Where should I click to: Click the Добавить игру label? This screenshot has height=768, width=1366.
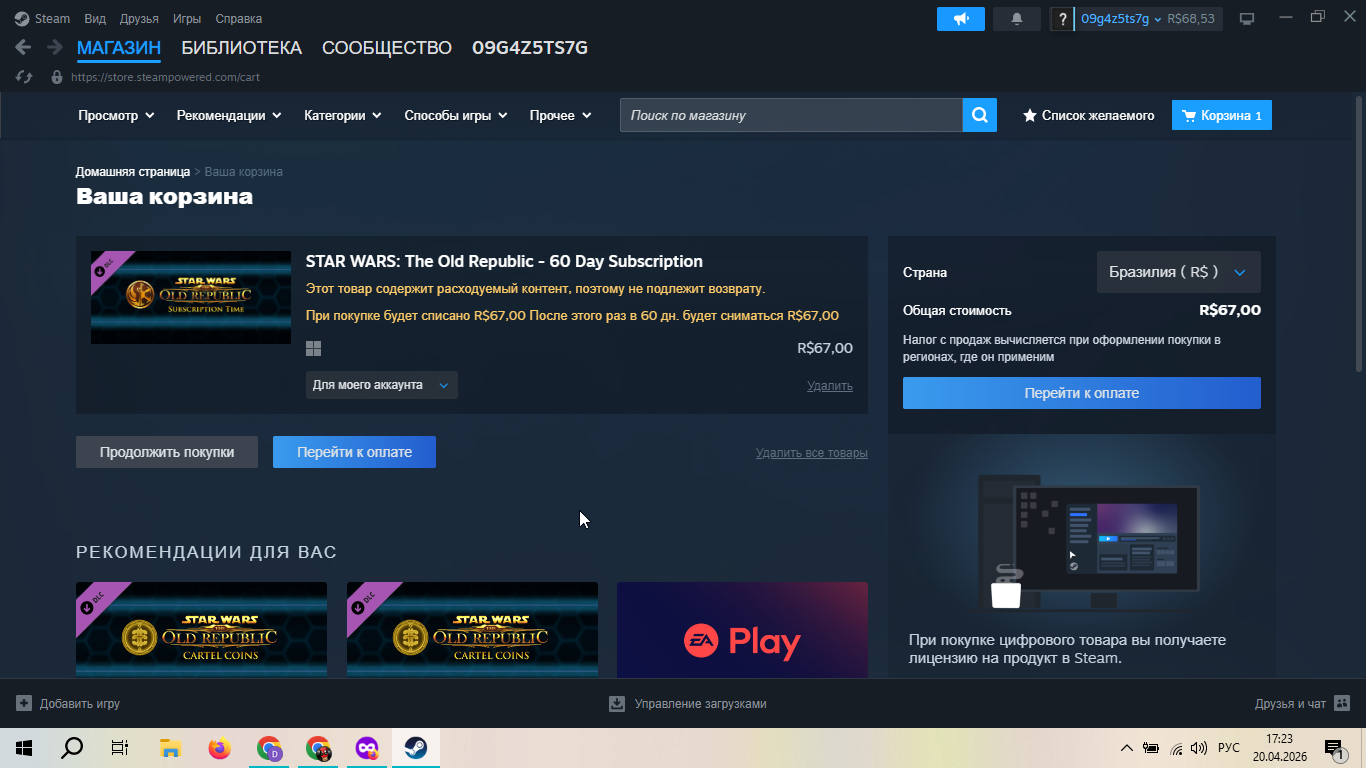coord(80,704)
